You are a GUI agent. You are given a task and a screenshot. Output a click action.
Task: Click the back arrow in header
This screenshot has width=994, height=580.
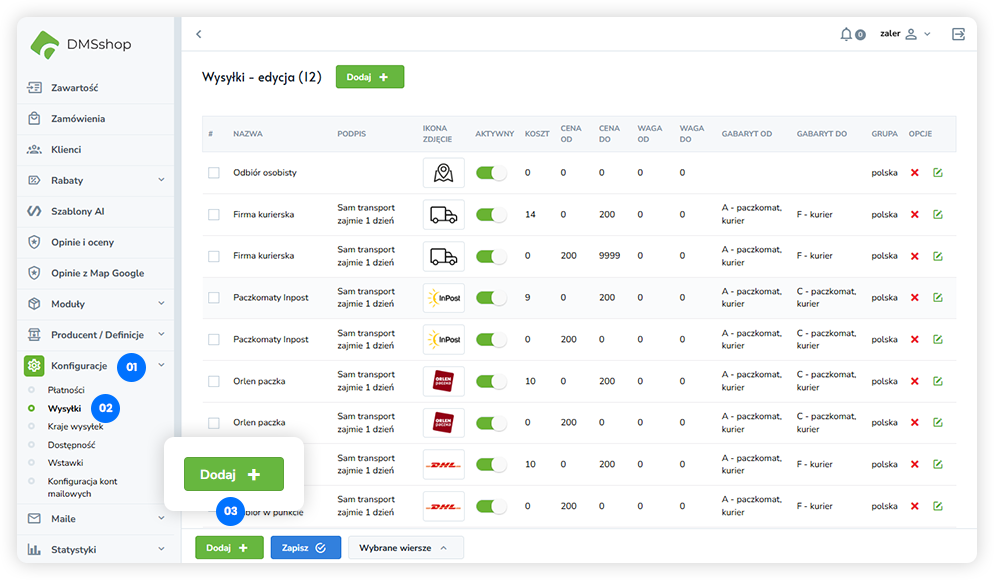pyautogui.click(x=198, y=34)
